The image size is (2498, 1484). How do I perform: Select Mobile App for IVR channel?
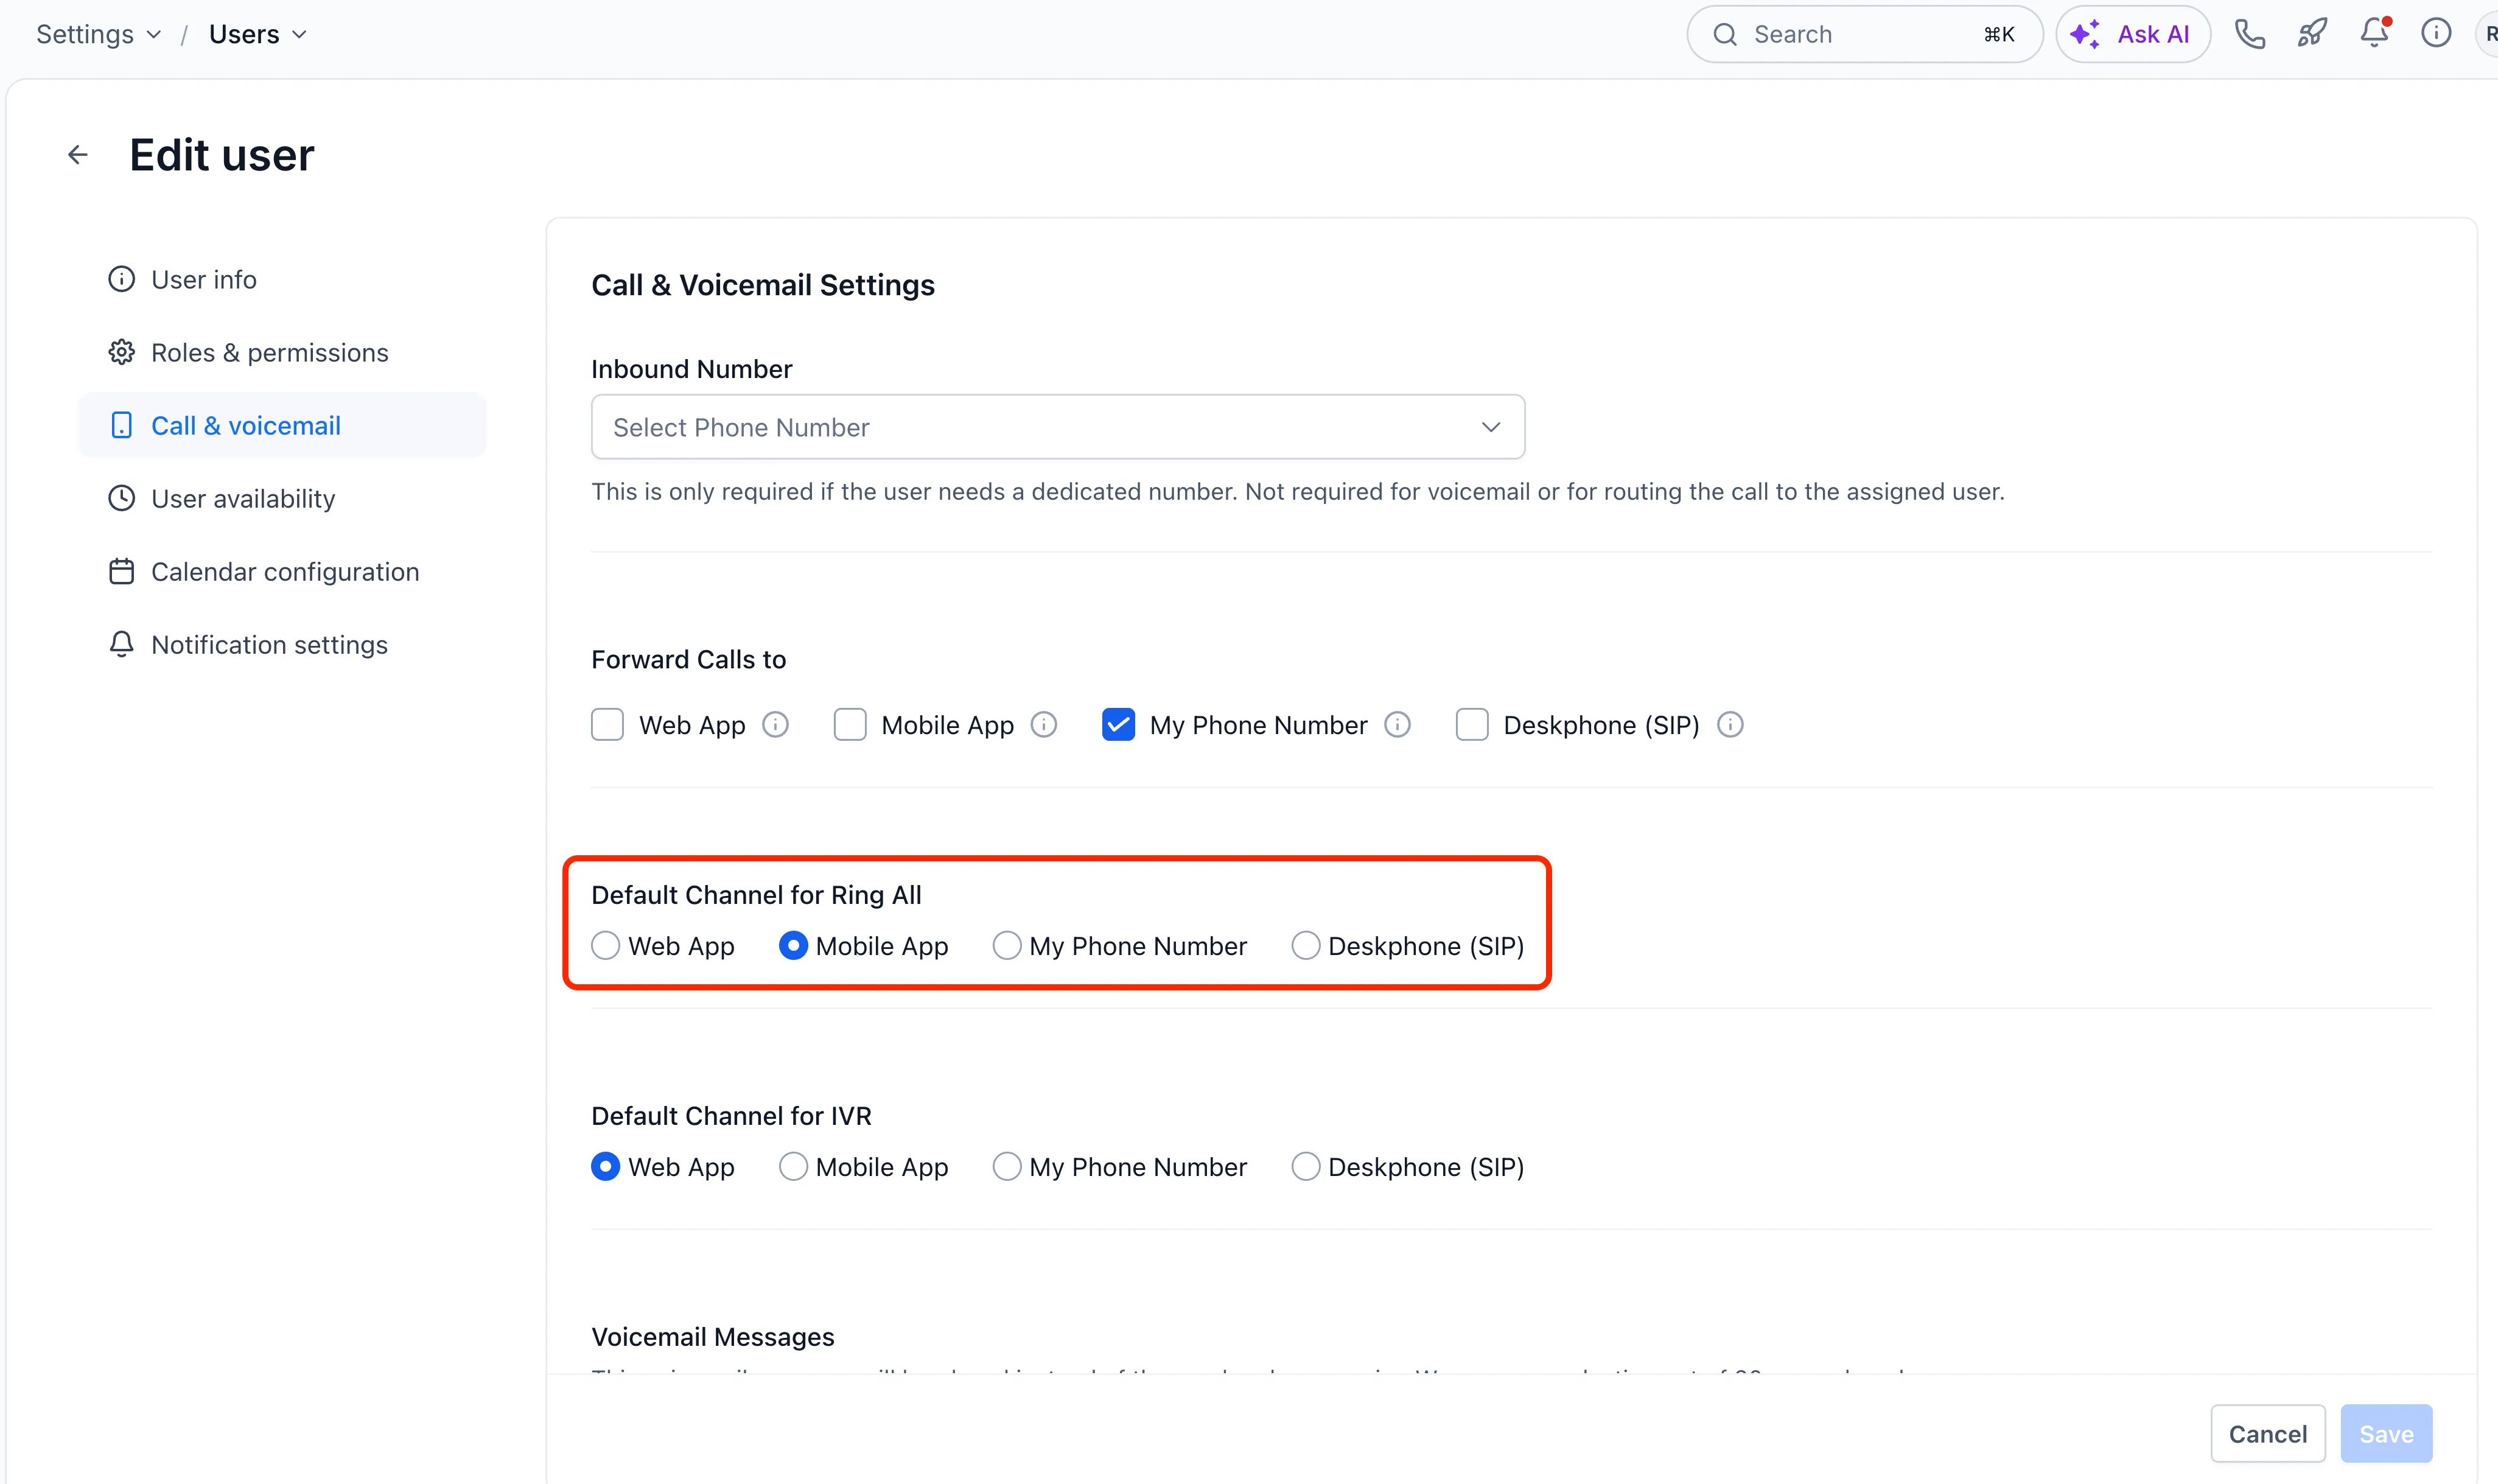pyautogui.click(x=793, y=1166)
